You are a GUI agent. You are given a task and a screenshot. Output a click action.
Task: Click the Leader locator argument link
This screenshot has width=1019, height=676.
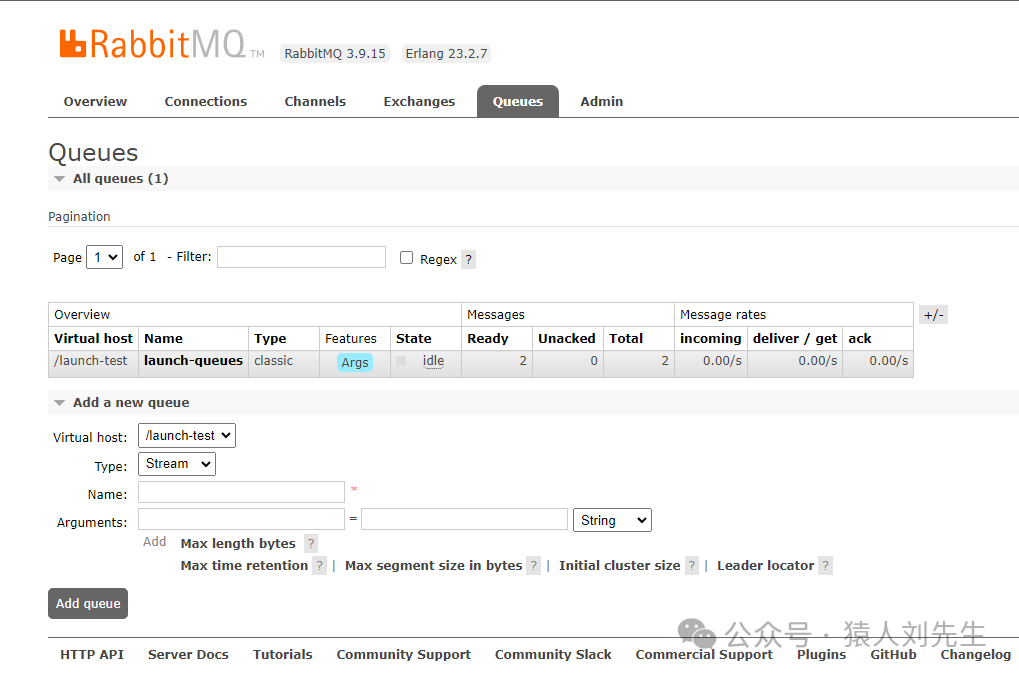click(766, 566)
